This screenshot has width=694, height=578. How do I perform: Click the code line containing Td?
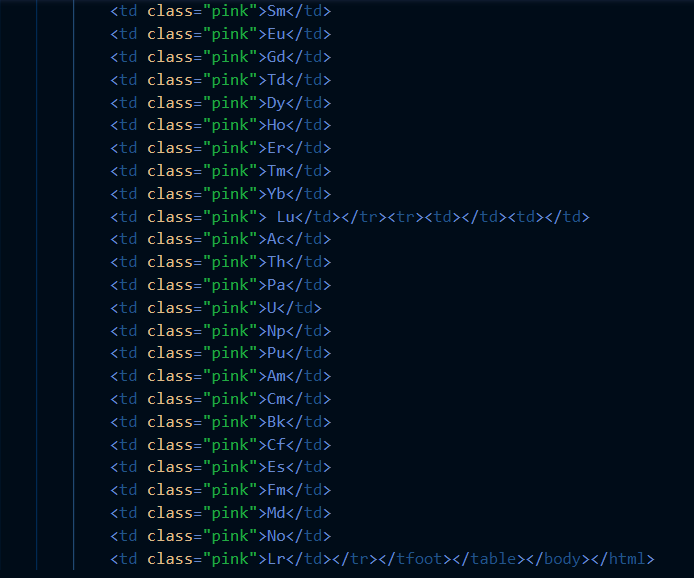point(220,80)
